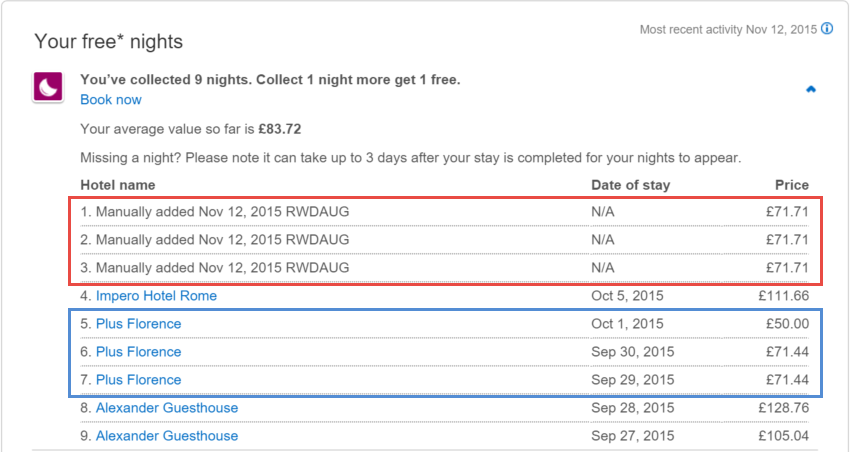Image resolution: width=850 pixels, height=452 pixels.
Task: Click the purple moon rewards icon
Action: pos(48,87)
